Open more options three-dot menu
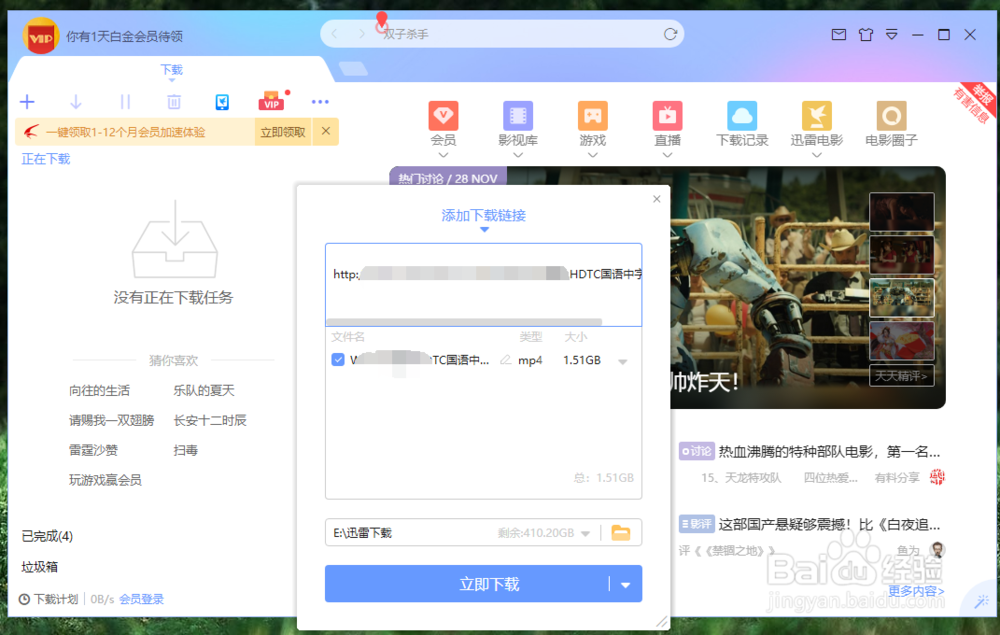The height and width of the screenshot is (635, 1000). click(320, 101)
